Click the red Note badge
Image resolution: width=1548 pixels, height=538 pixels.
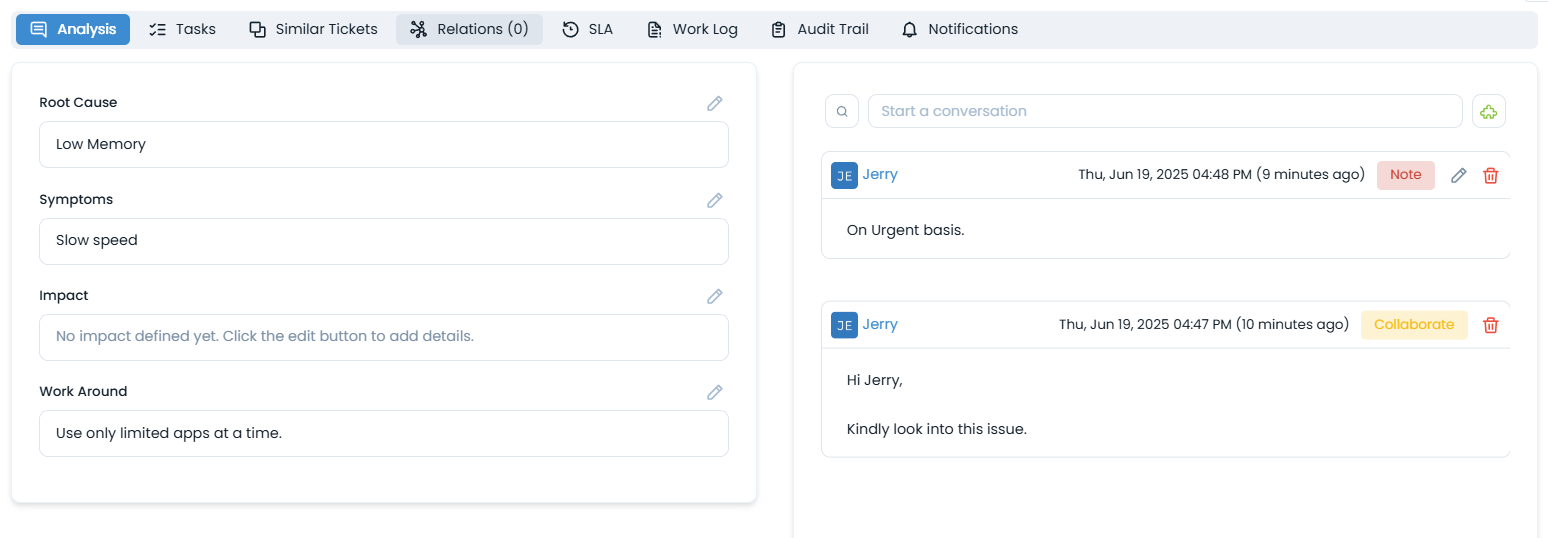[x=1405, y=175]
